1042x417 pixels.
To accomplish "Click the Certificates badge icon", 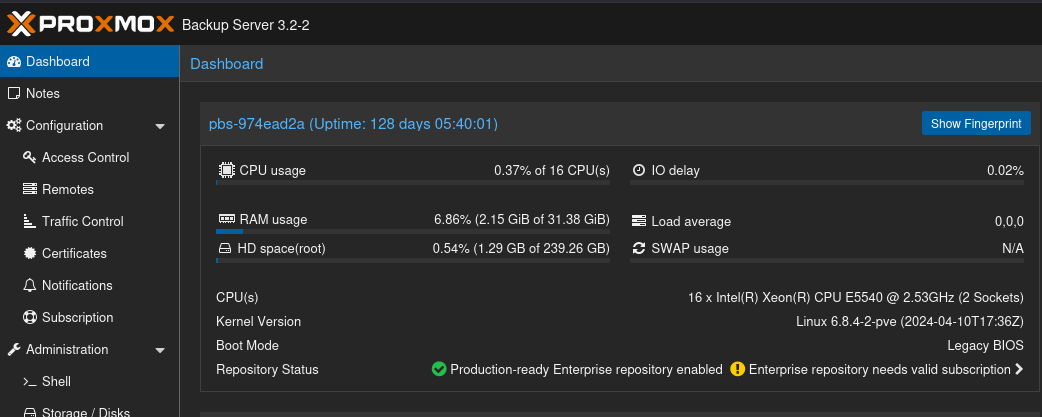I will point(30,254).
